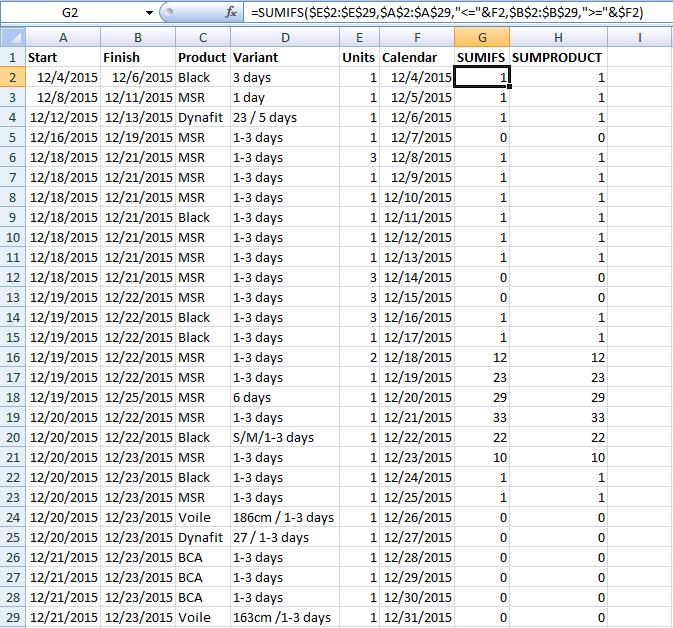The width and height of the screenshot is (673, 628).
Task: Click the '6 days' variant cell
Action: tap(285, 397)
